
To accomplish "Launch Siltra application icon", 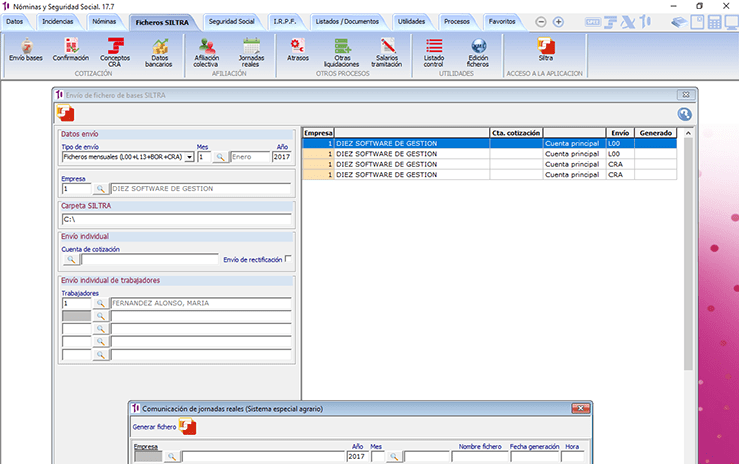I will pyautogui.click(x=545, y=48).
